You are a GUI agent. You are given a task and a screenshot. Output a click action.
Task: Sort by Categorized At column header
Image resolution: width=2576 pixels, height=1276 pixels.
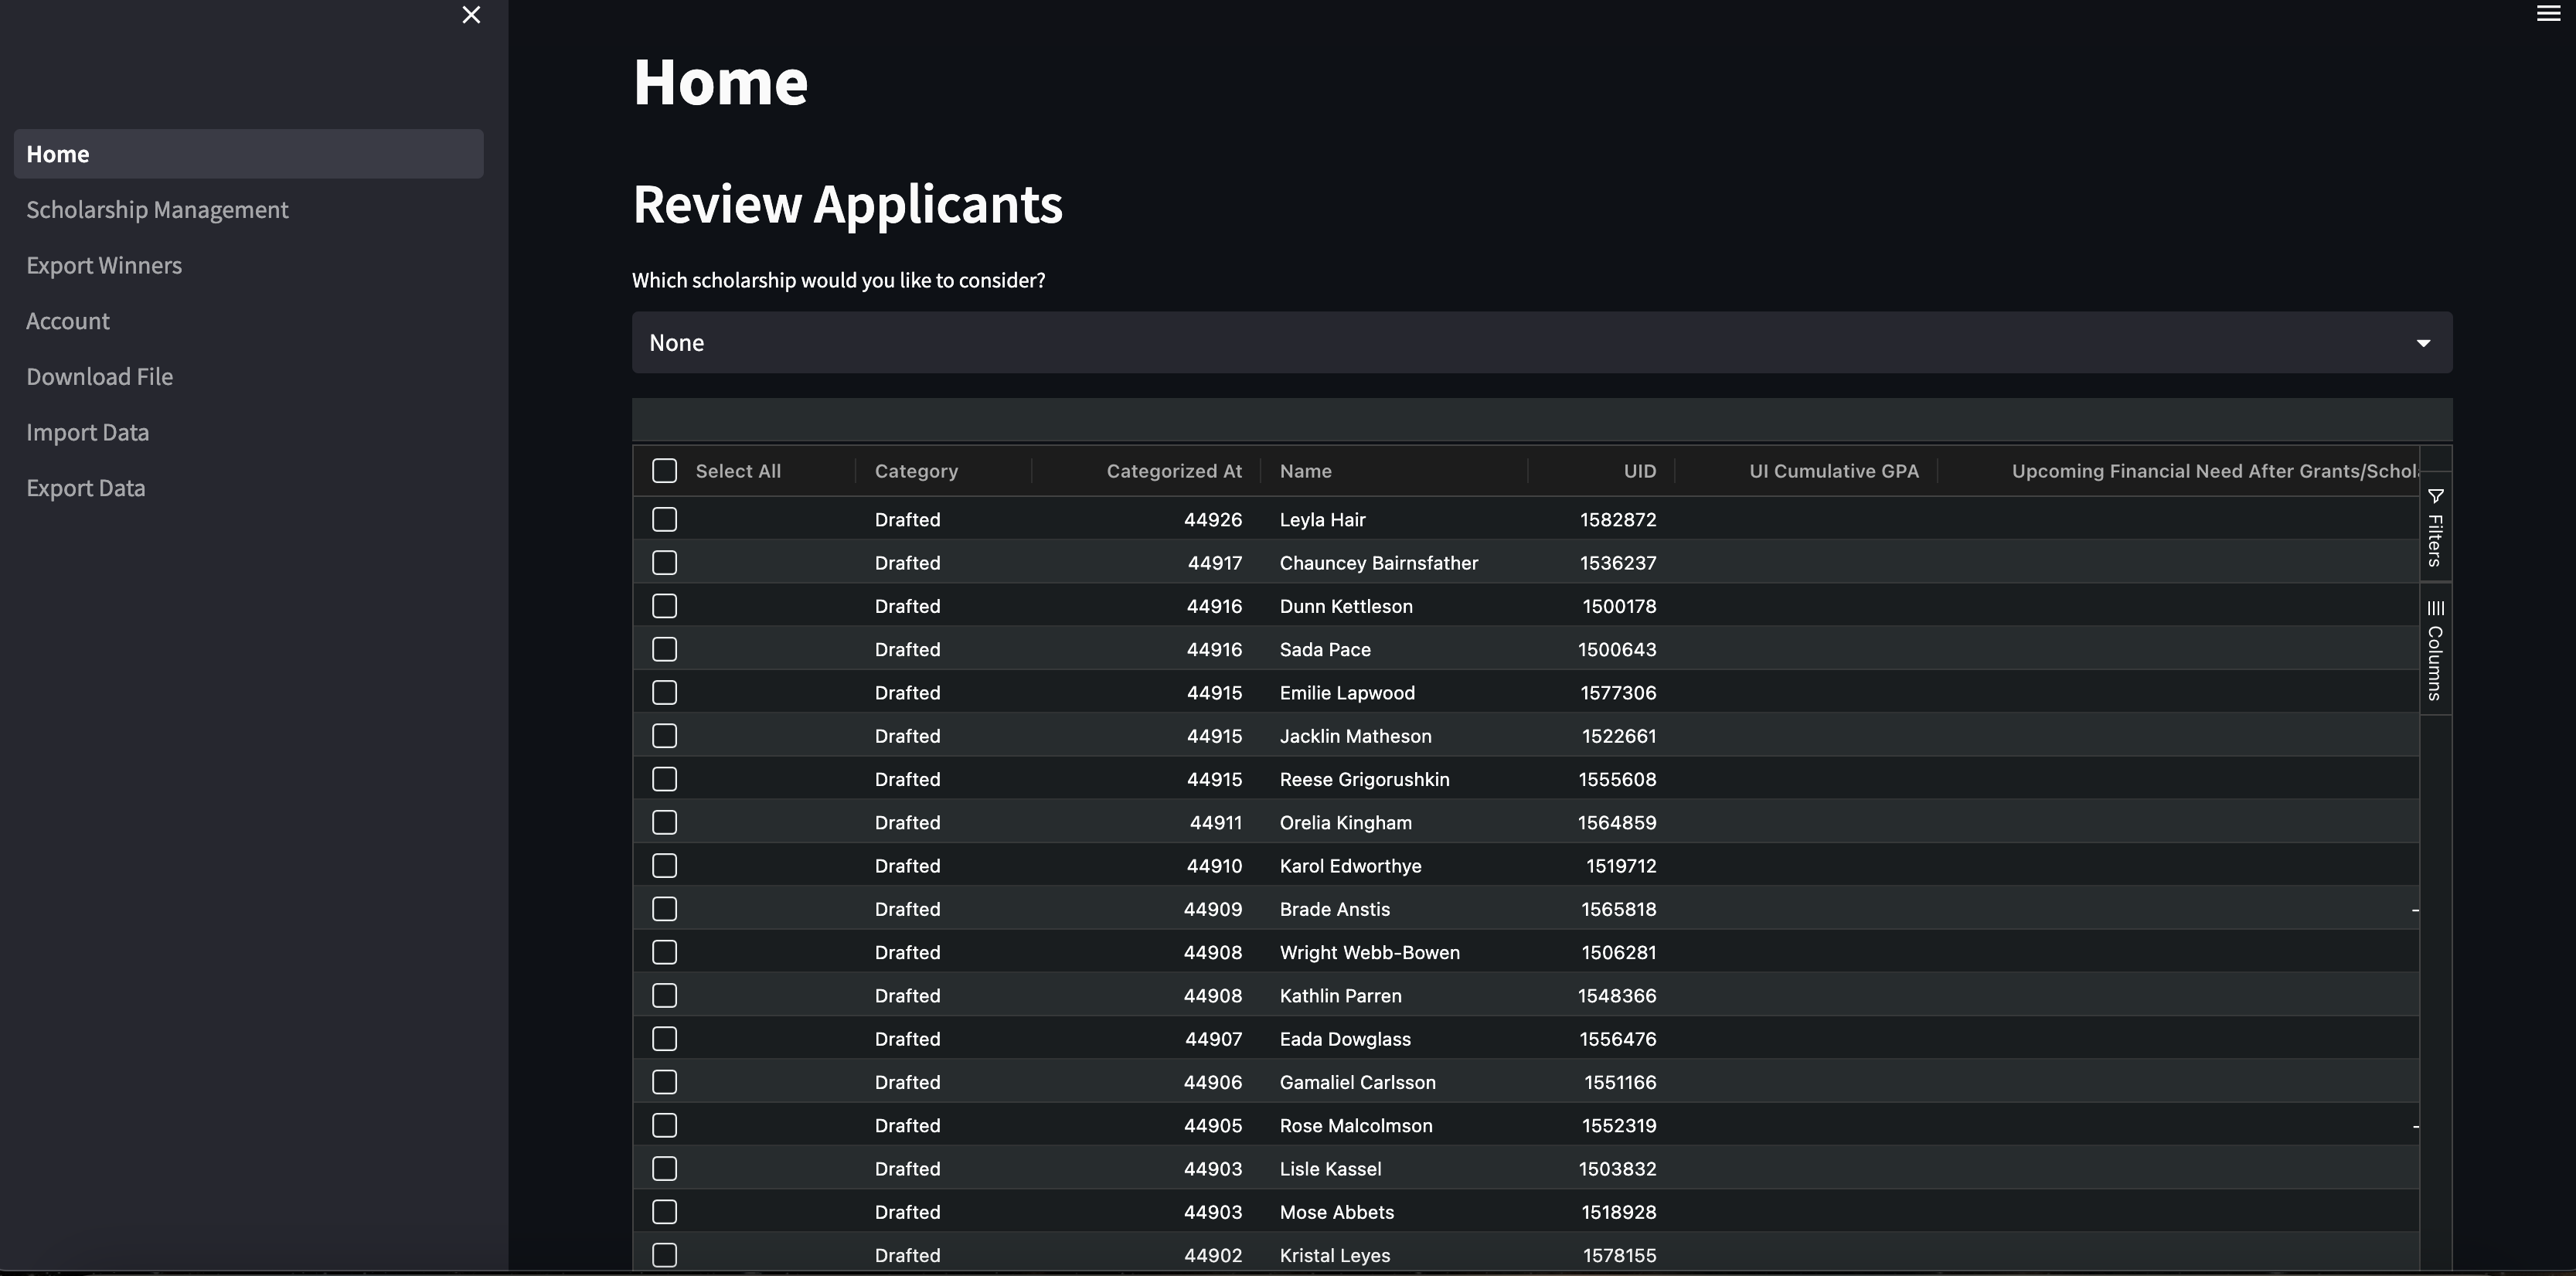(1174, 471)
